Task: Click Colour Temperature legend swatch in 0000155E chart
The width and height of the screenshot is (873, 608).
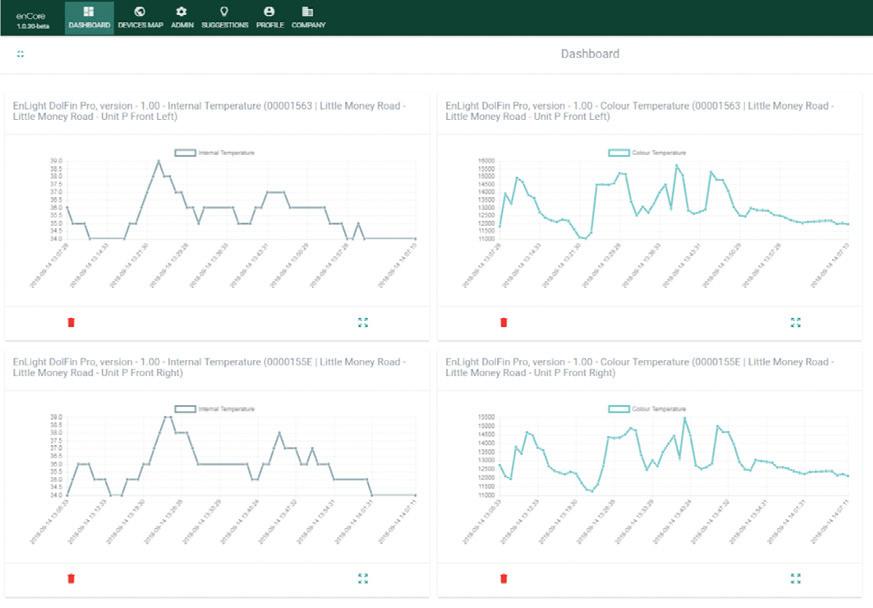Action: 619,409
